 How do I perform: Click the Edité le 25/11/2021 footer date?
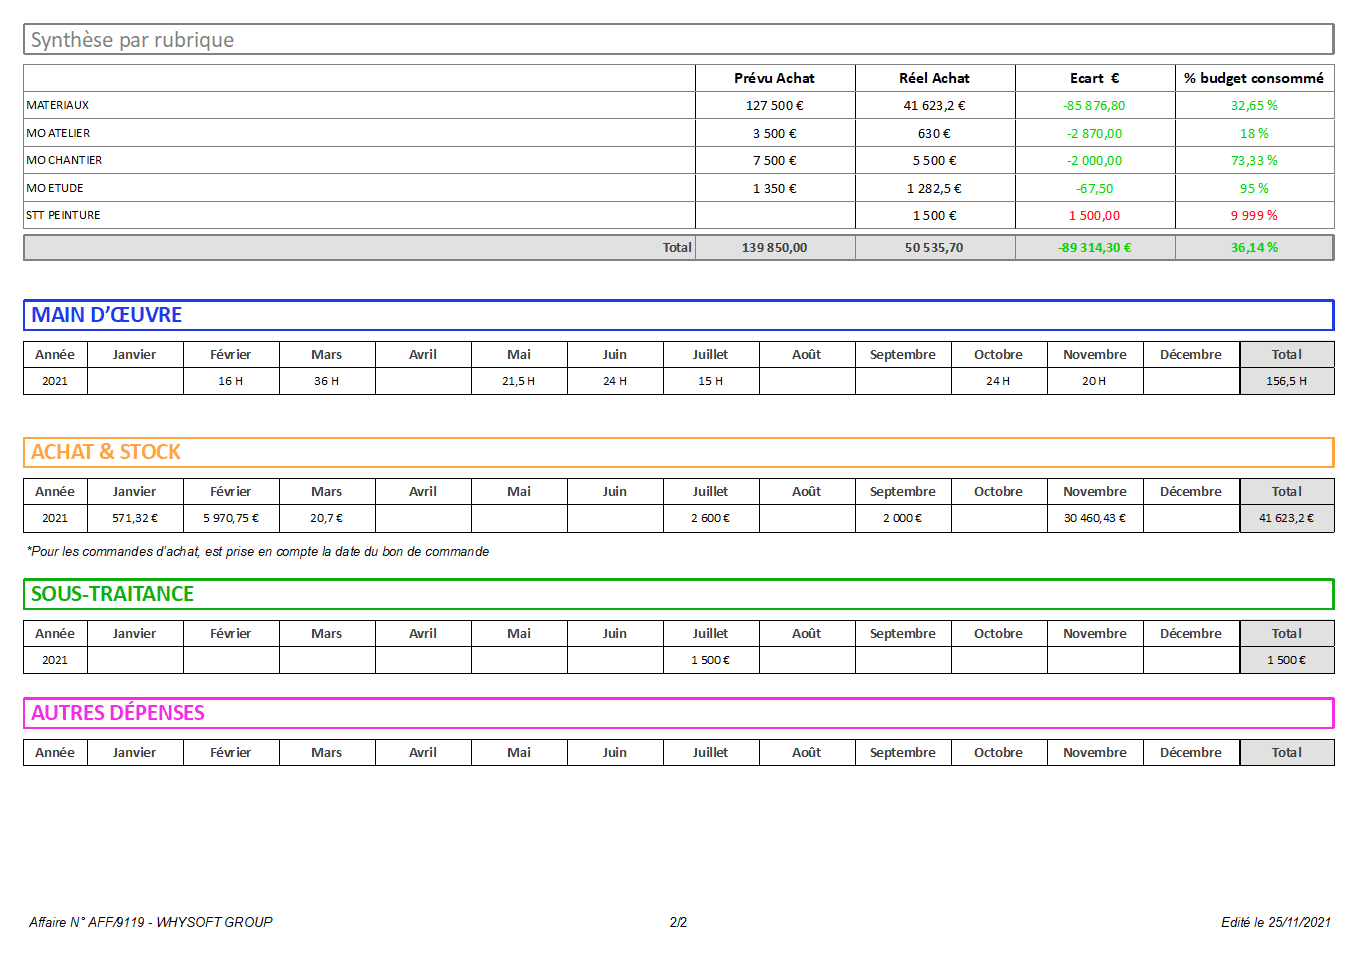pos(1275,922)
